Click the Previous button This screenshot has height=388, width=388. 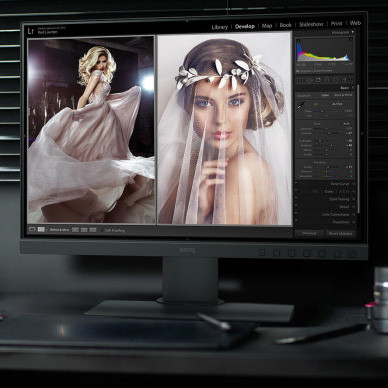[x=309, y=233]
